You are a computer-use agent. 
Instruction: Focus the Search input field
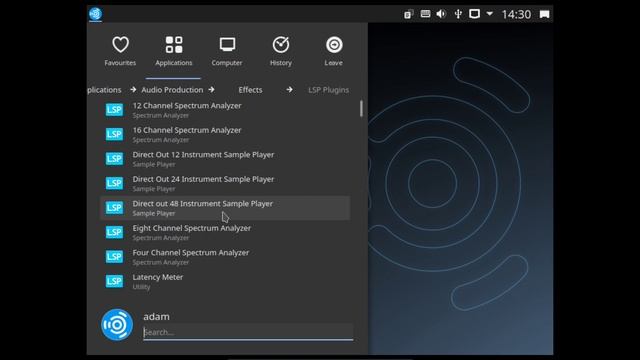(248, 332)
